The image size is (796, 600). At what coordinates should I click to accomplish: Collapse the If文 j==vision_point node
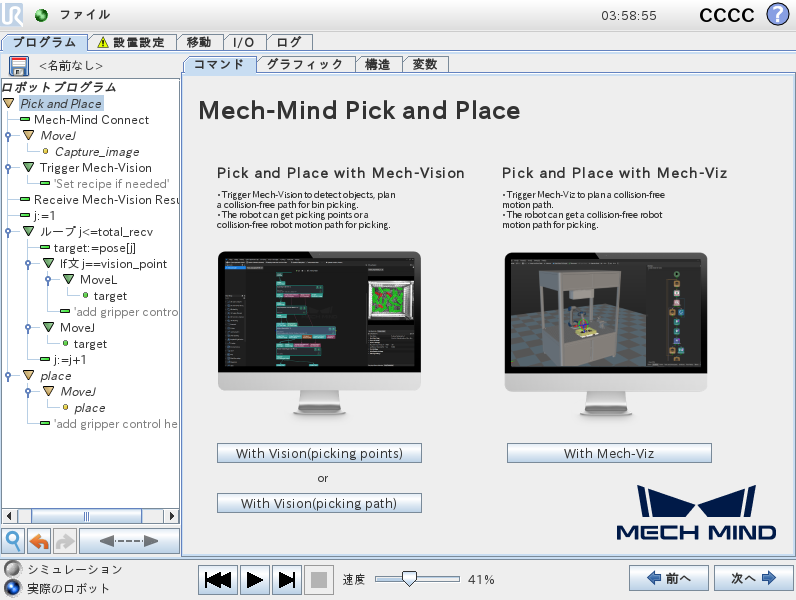click(x=48, y=263)
